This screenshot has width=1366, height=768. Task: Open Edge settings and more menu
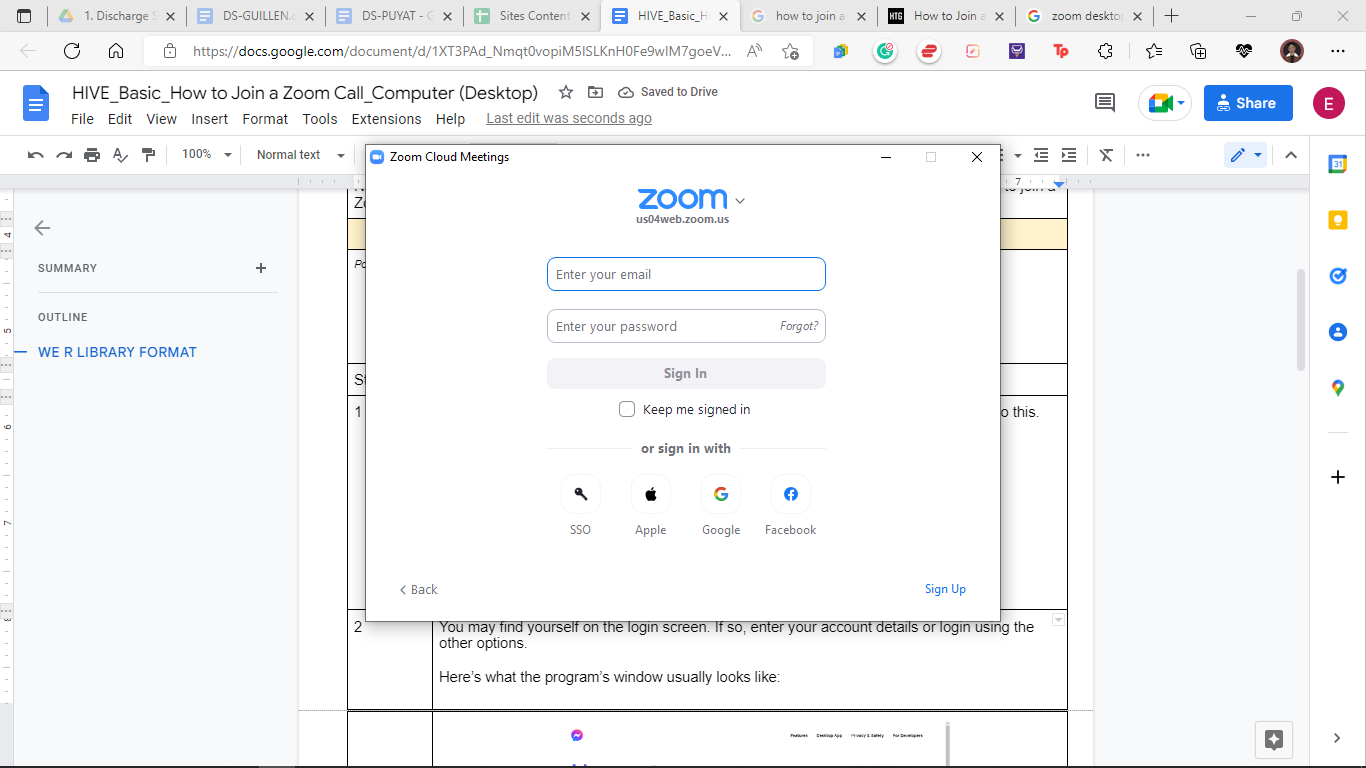[1338, 51]
